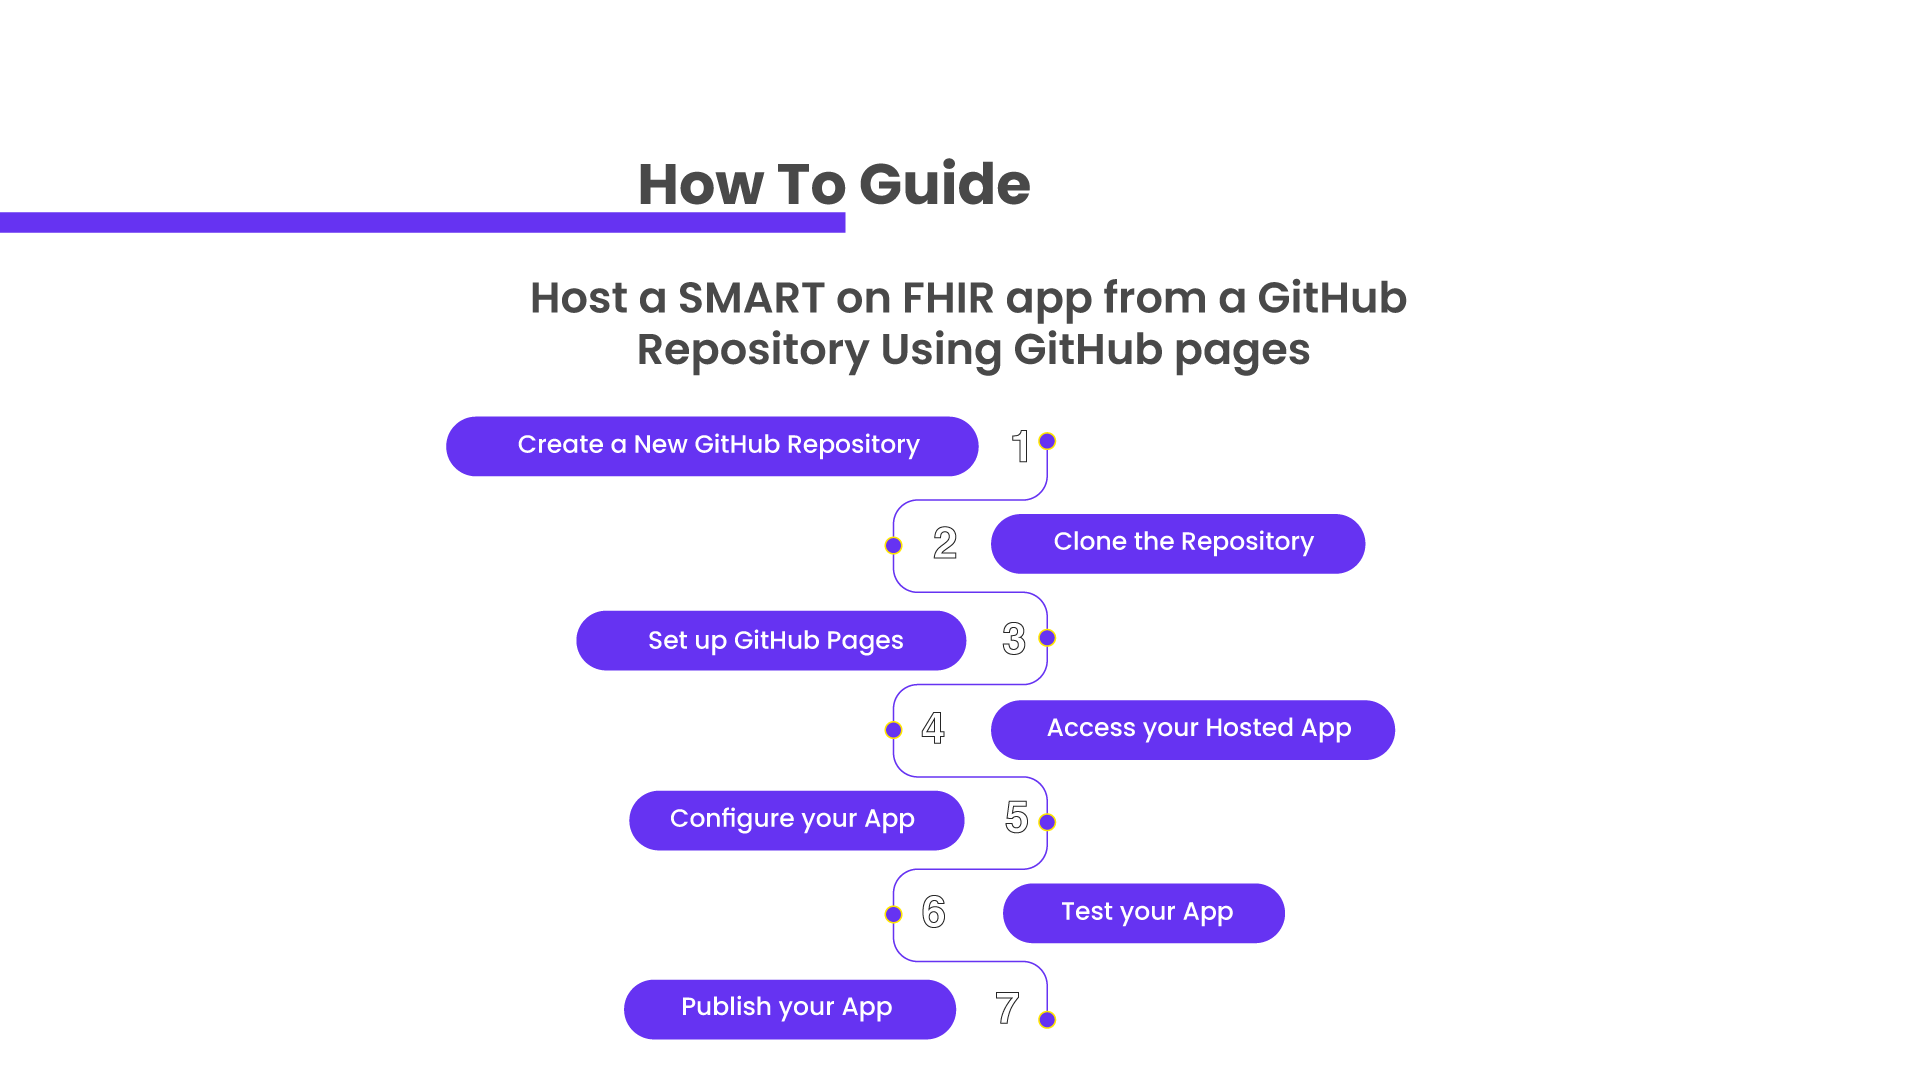This screenshot has height=1080, width=1920.
Task: Click the purple horizontal accent line
Action: tap(421, 224)
